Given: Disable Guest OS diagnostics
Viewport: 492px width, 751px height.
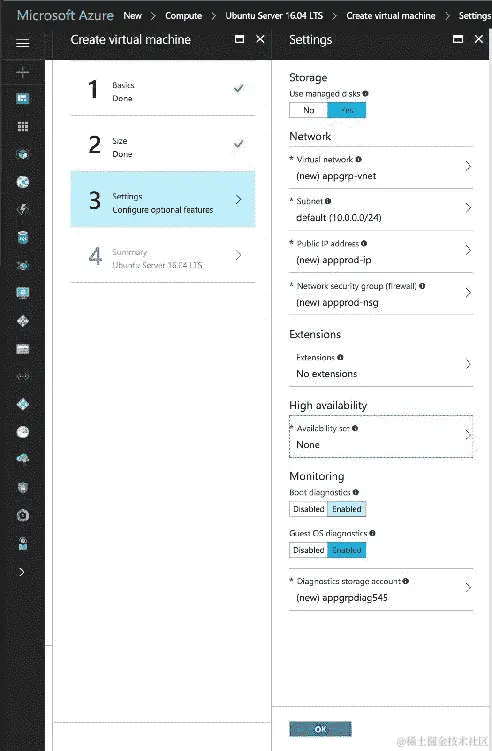Looking at the screenshot, I should coord(309,550).
